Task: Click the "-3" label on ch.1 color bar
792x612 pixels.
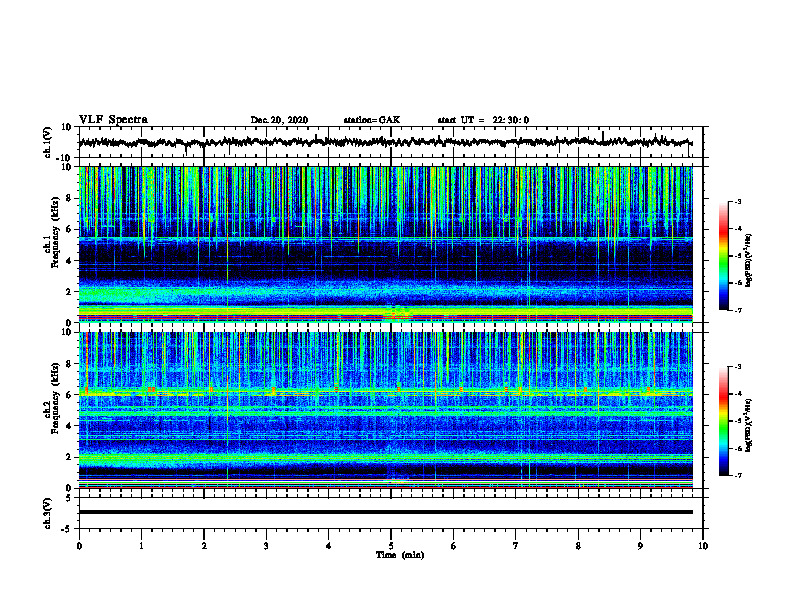Action: click(737, 202)
